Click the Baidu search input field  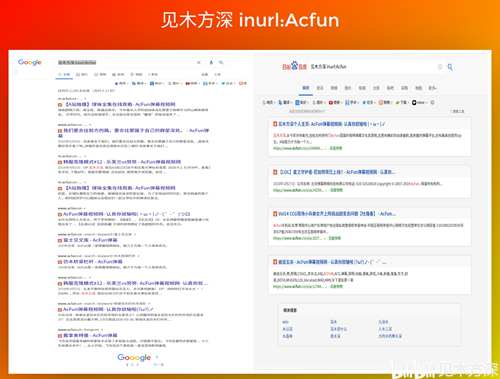pyautogui.click(x=372, y=67)
